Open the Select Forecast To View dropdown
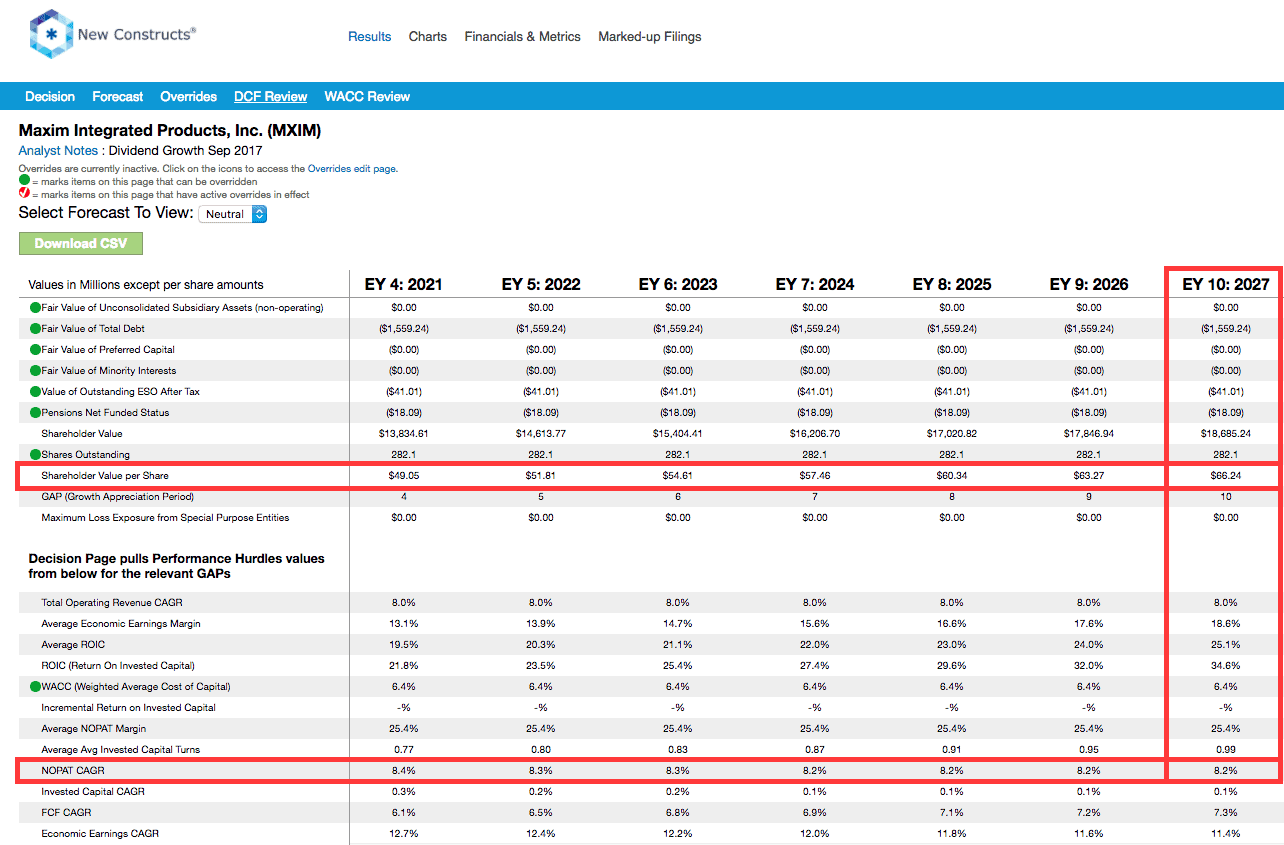 pyautogui.click(x=233, y=214)
